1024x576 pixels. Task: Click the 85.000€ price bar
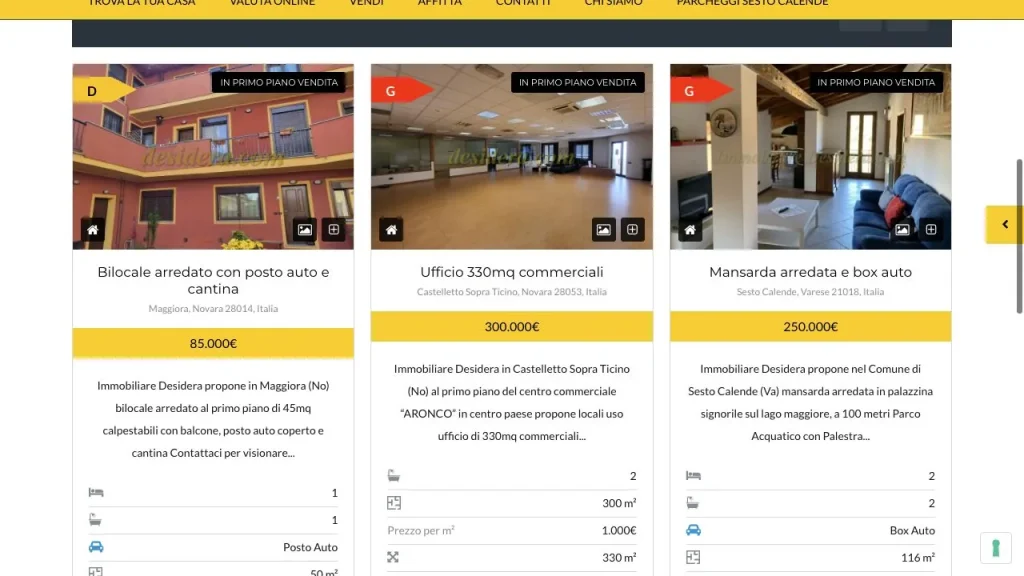point(213,344)
